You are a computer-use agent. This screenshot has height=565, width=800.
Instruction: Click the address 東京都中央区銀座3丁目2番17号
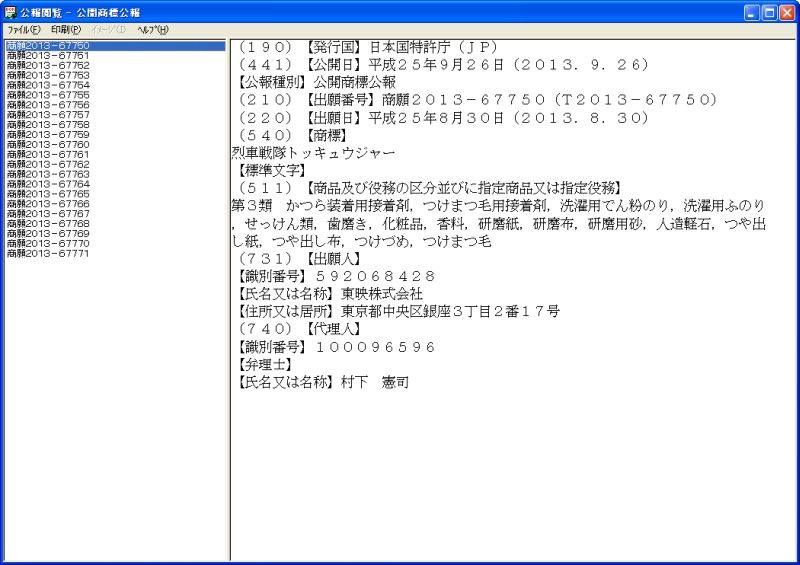click(x=451, y=311)
